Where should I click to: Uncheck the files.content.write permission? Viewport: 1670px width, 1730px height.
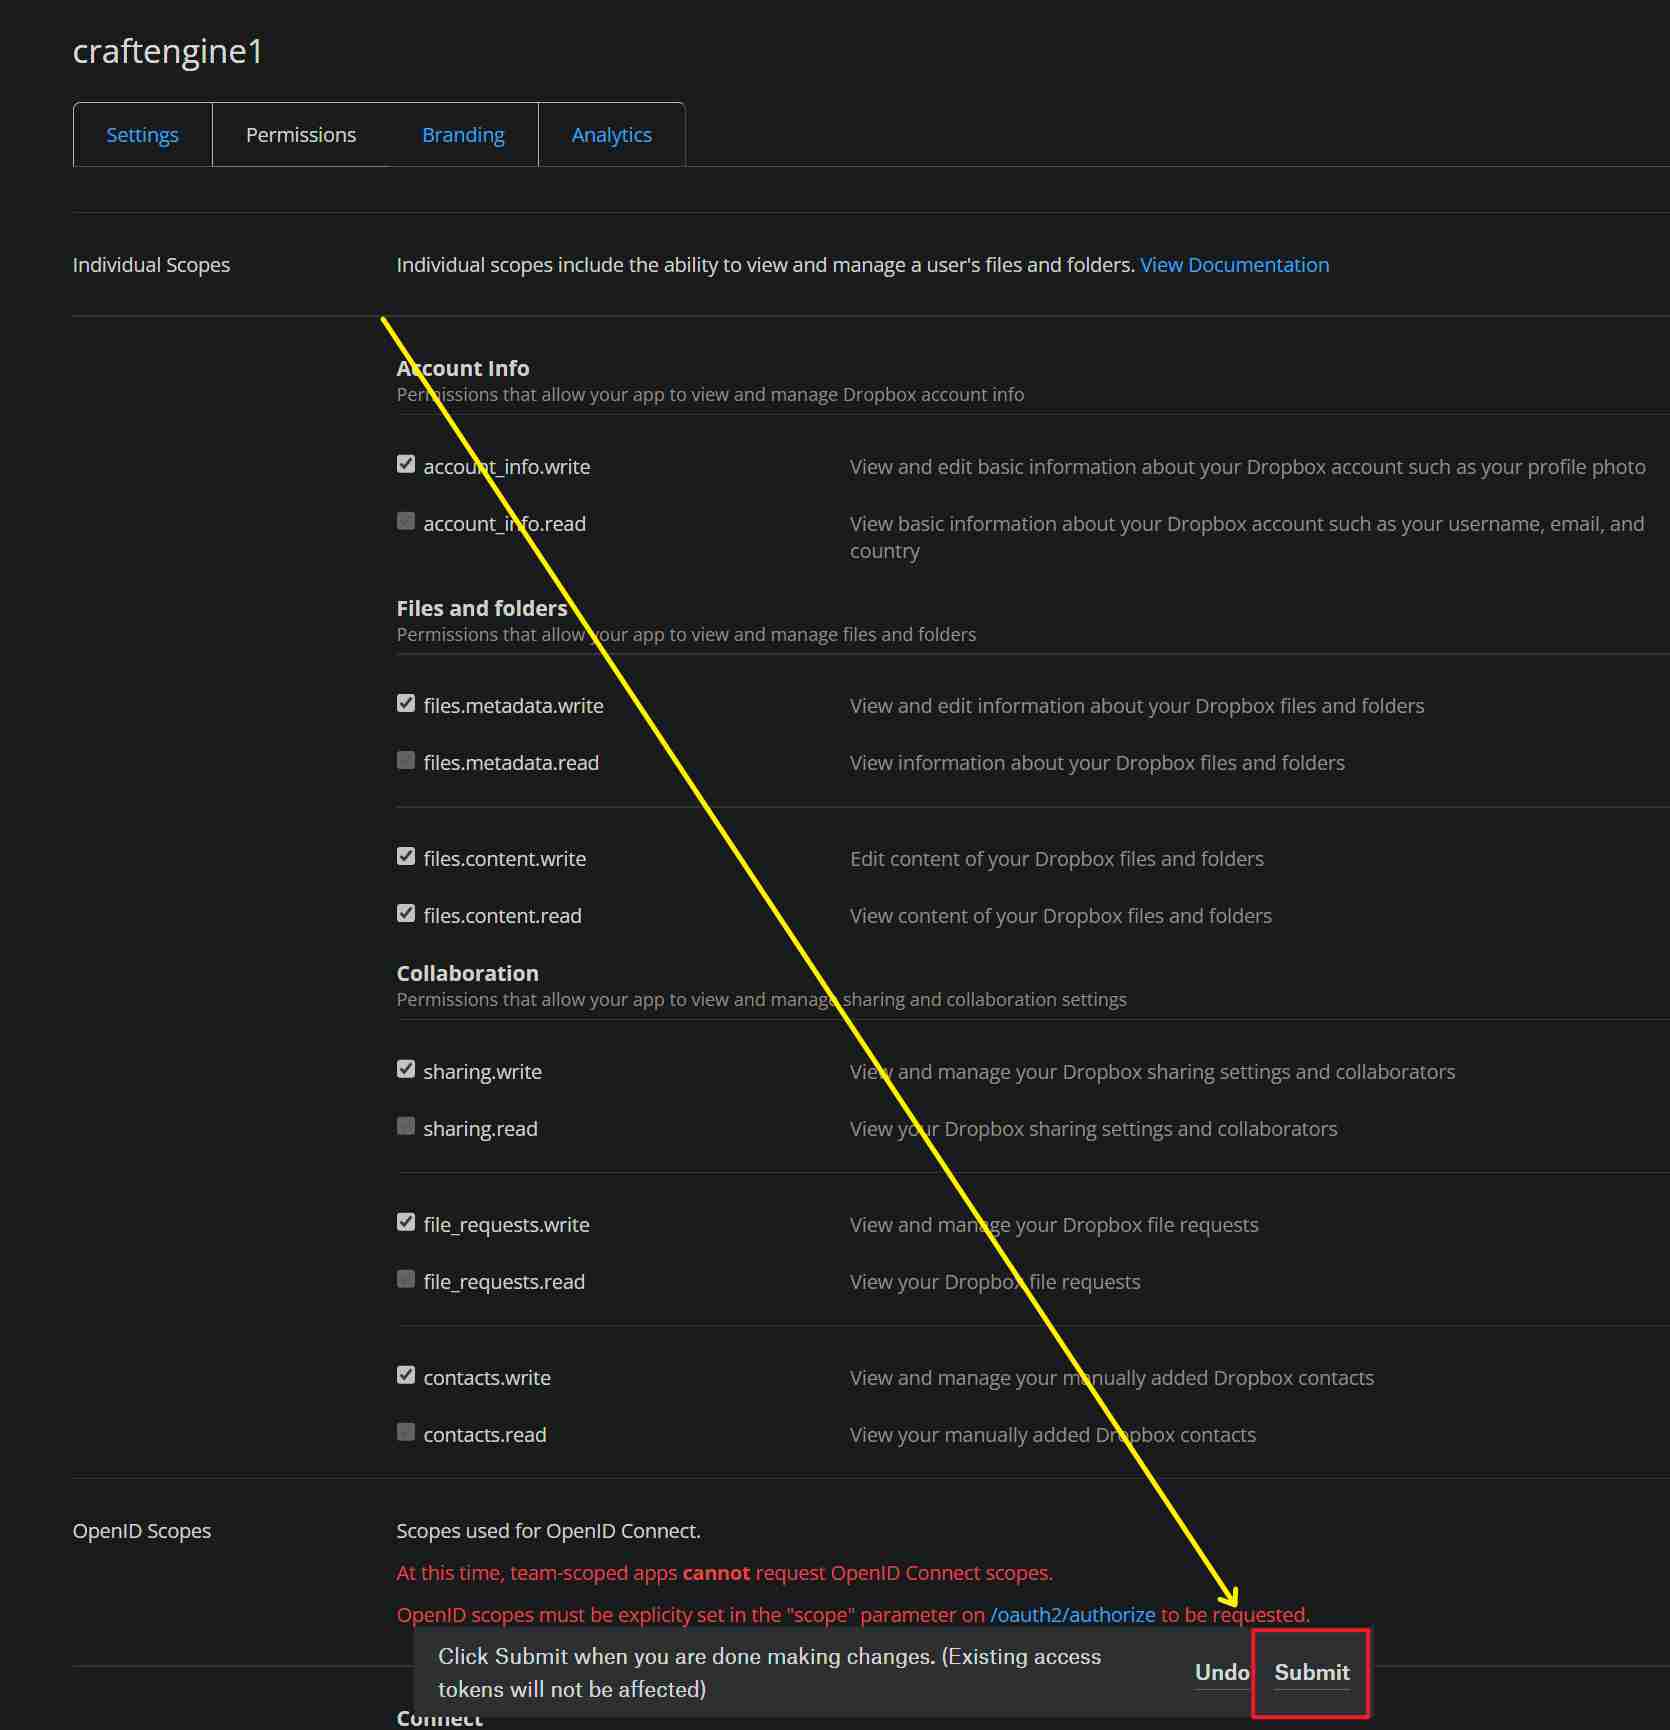tap(406, 856)
